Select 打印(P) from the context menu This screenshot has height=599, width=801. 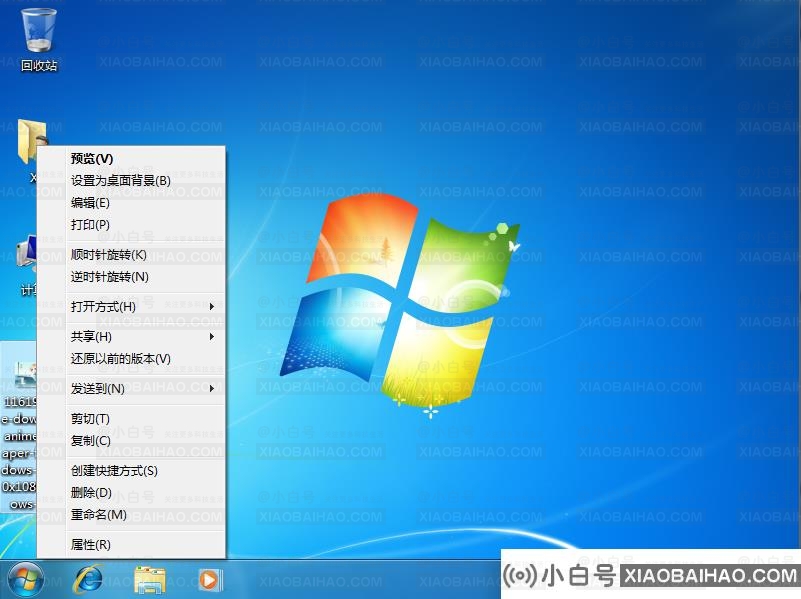coord(132,225)
